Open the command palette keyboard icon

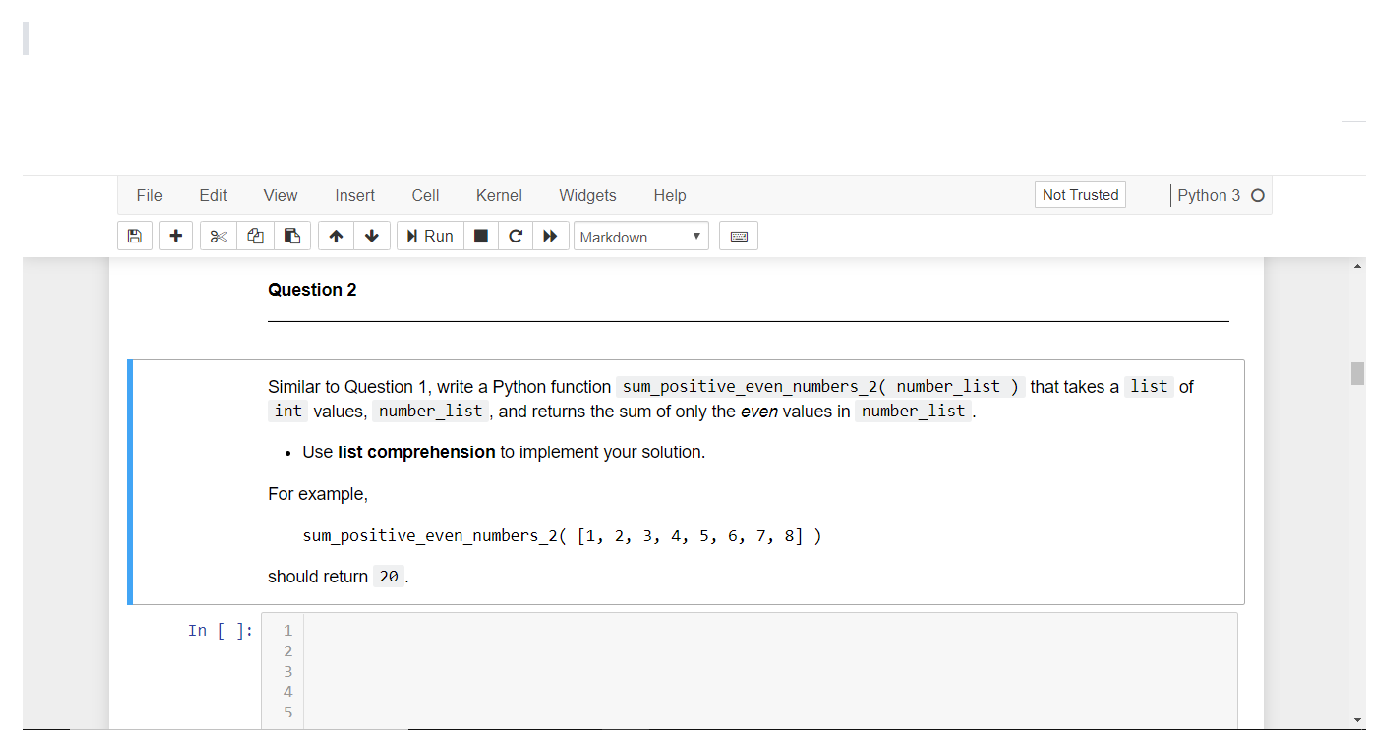(739, 236)
